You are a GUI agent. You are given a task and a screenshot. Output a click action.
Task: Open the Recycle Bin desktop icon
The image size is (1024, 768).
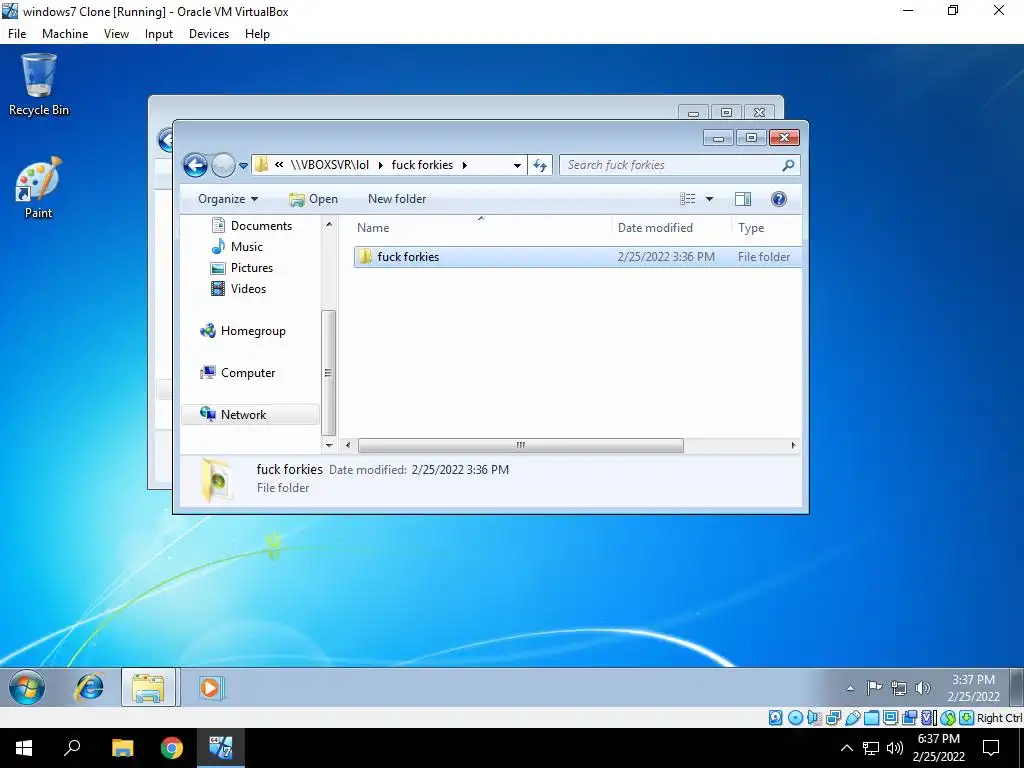point(39,85)
